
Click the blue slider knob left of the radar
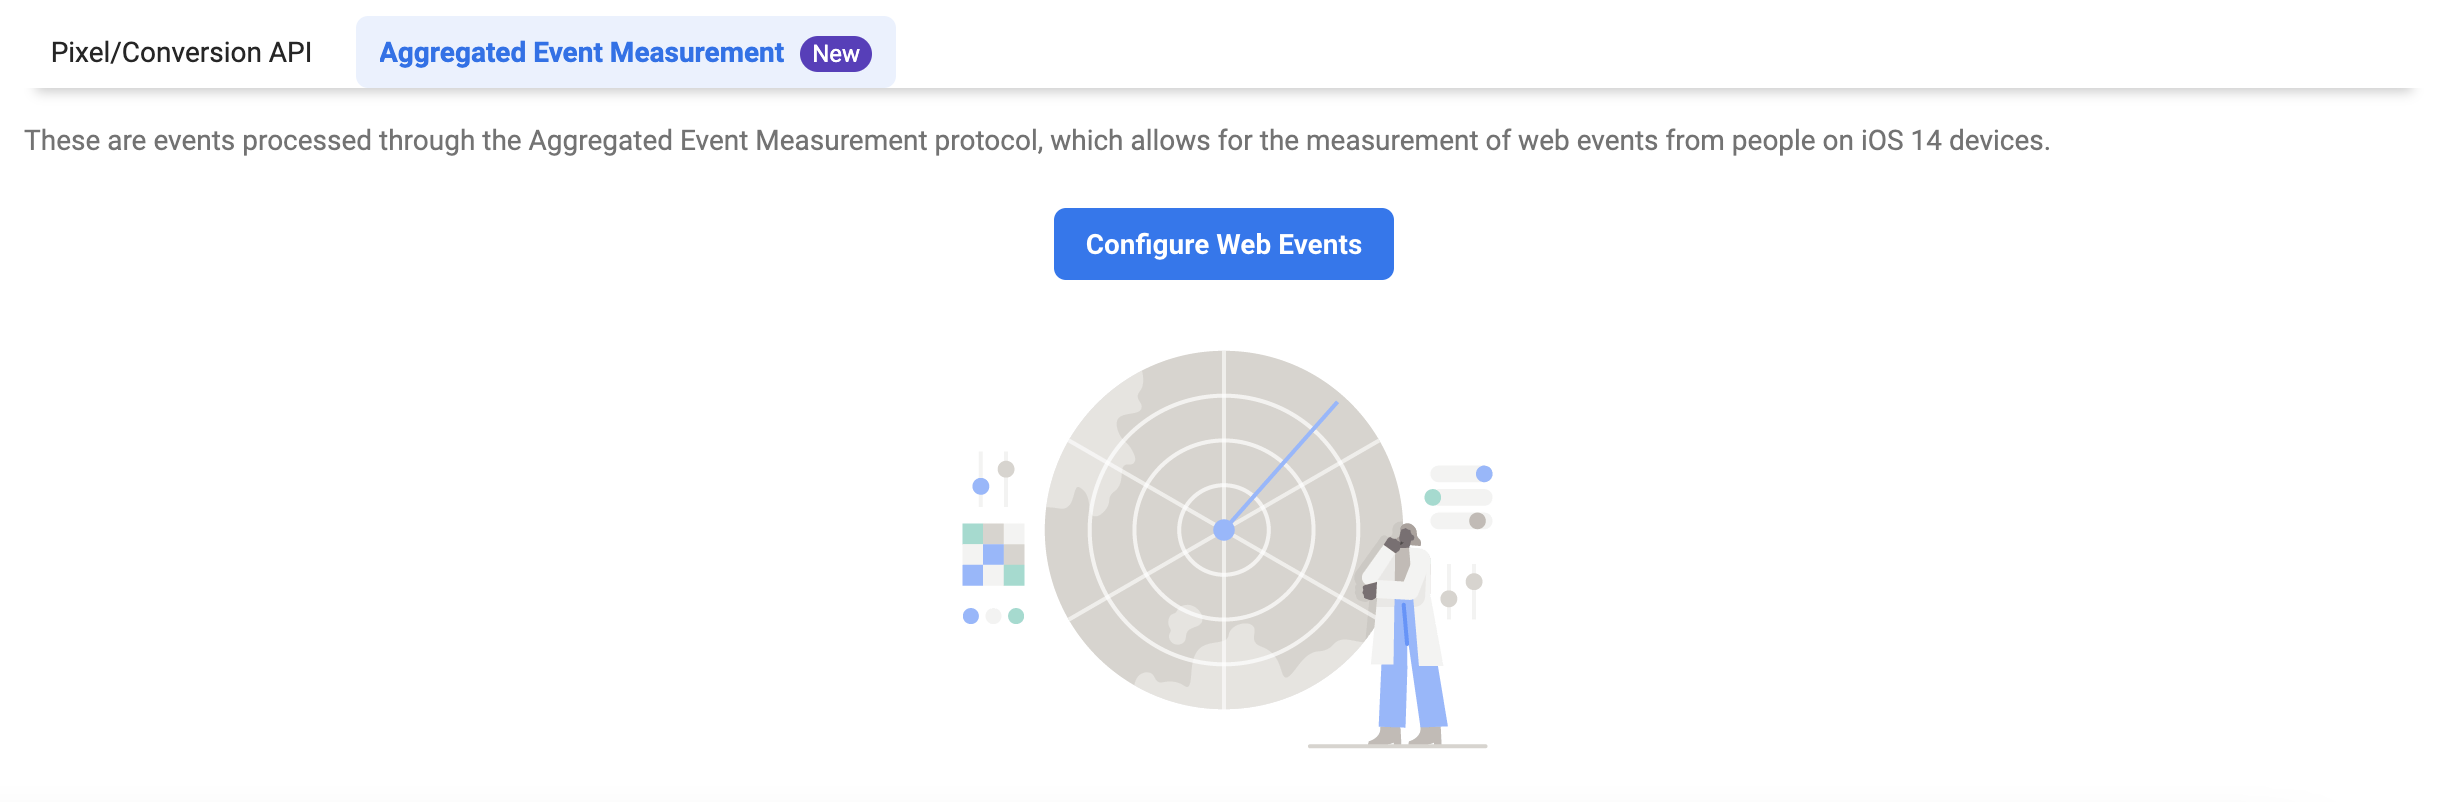point(981,486)
